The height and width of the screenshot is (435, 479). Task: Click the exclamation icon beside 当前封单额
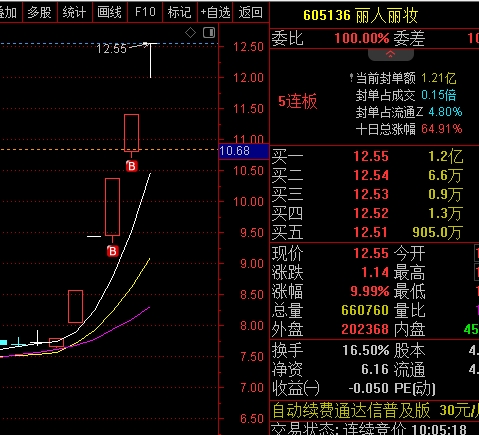click(x=351, y=78)
